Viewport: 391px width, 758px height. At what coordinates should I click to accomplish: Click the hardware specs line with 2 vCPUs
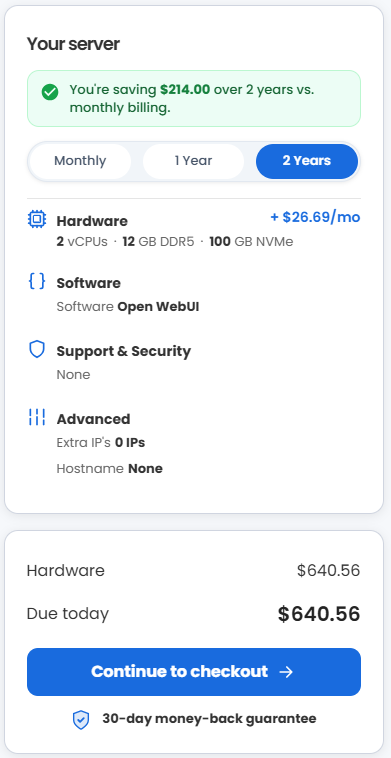coord(175,241)
